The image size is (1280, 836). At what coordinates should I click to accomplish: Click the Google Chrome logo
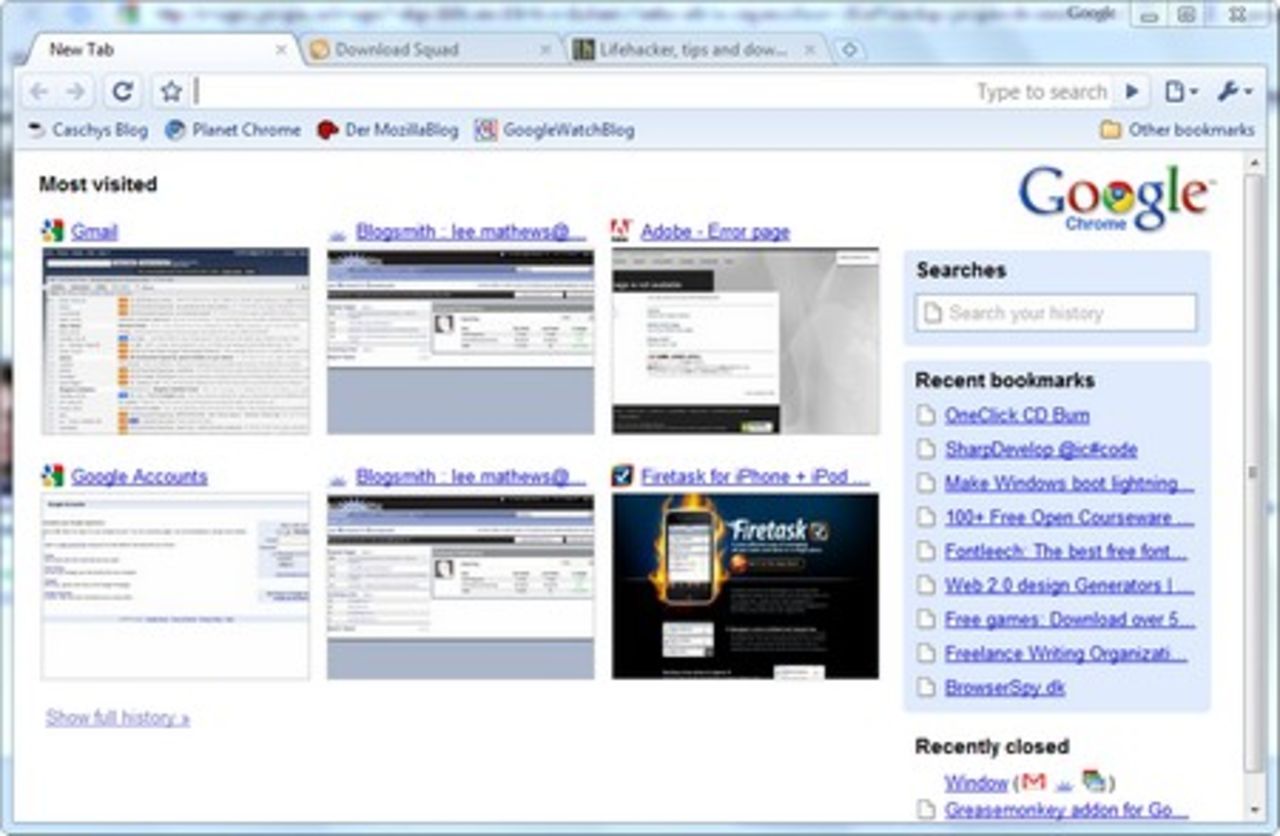[x=1113, y=198]
